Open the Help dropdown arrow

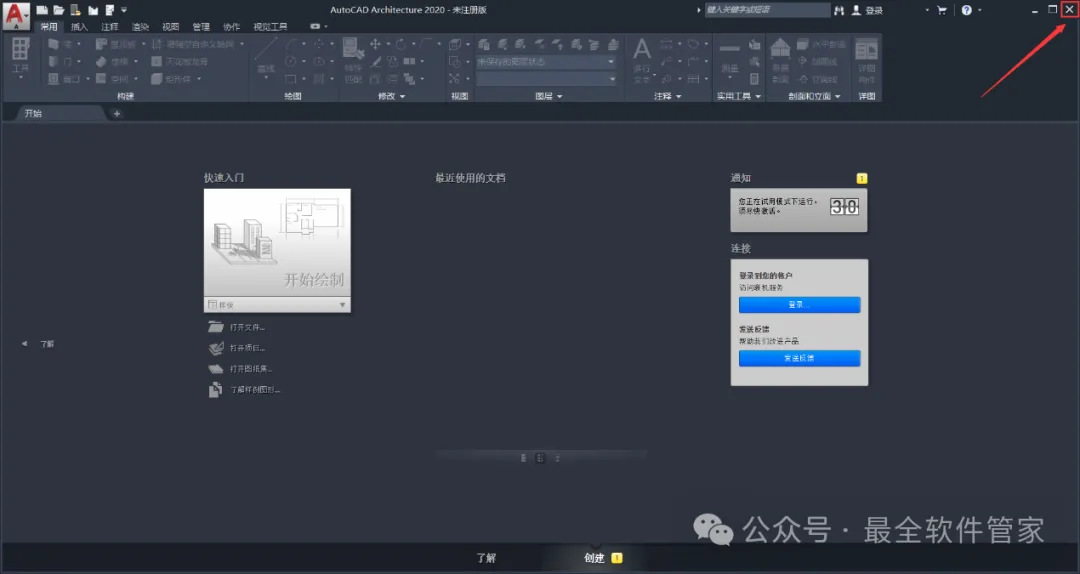pos(979,10)
